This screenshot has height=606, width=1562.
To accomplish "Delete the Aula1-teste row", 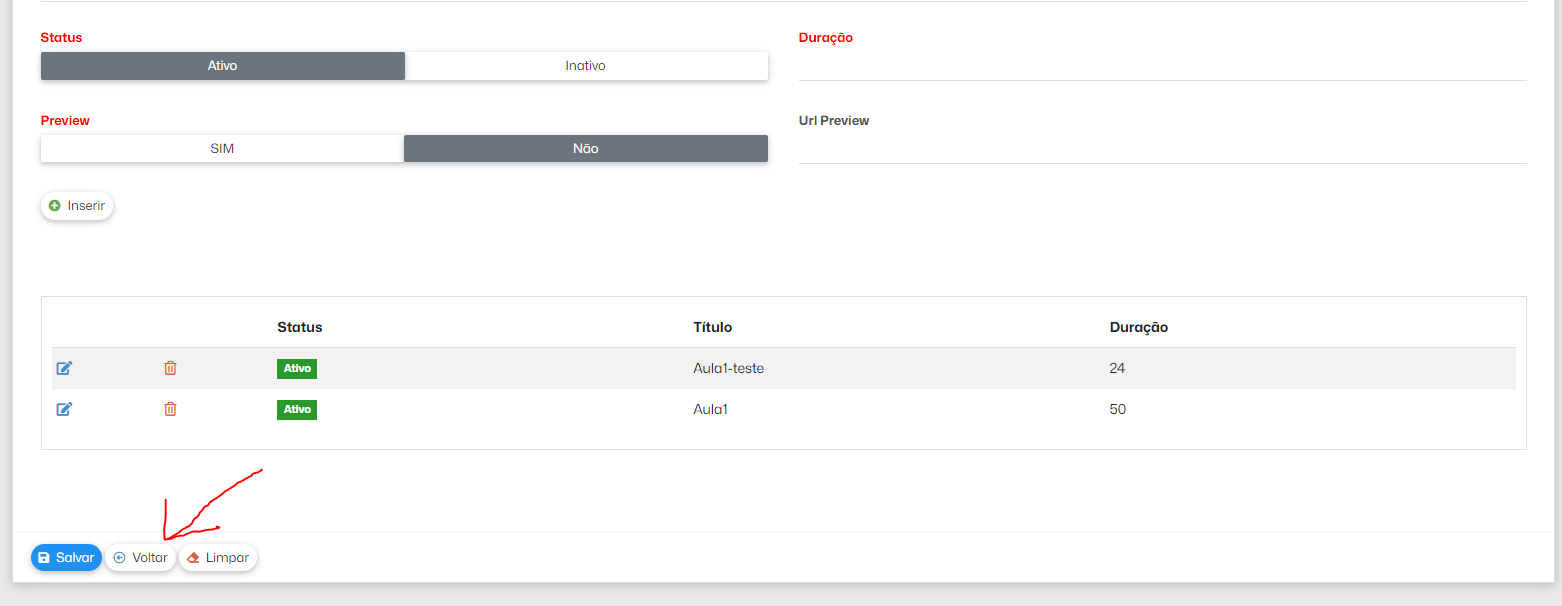I will click(x=170, y=368).
